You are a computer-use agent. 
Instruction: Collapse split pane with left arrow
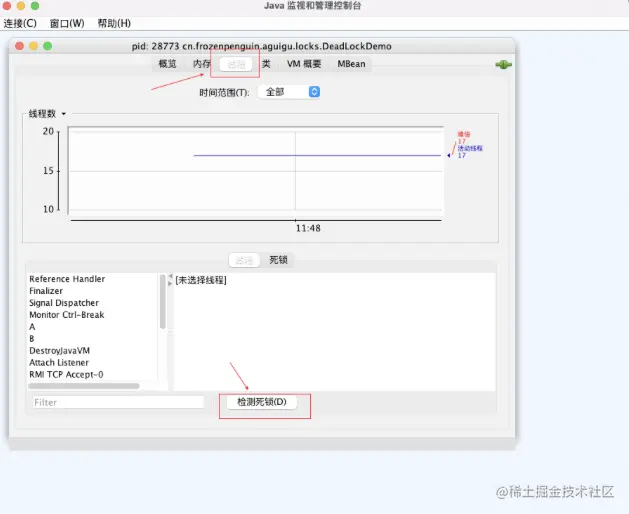coord(170,276)
